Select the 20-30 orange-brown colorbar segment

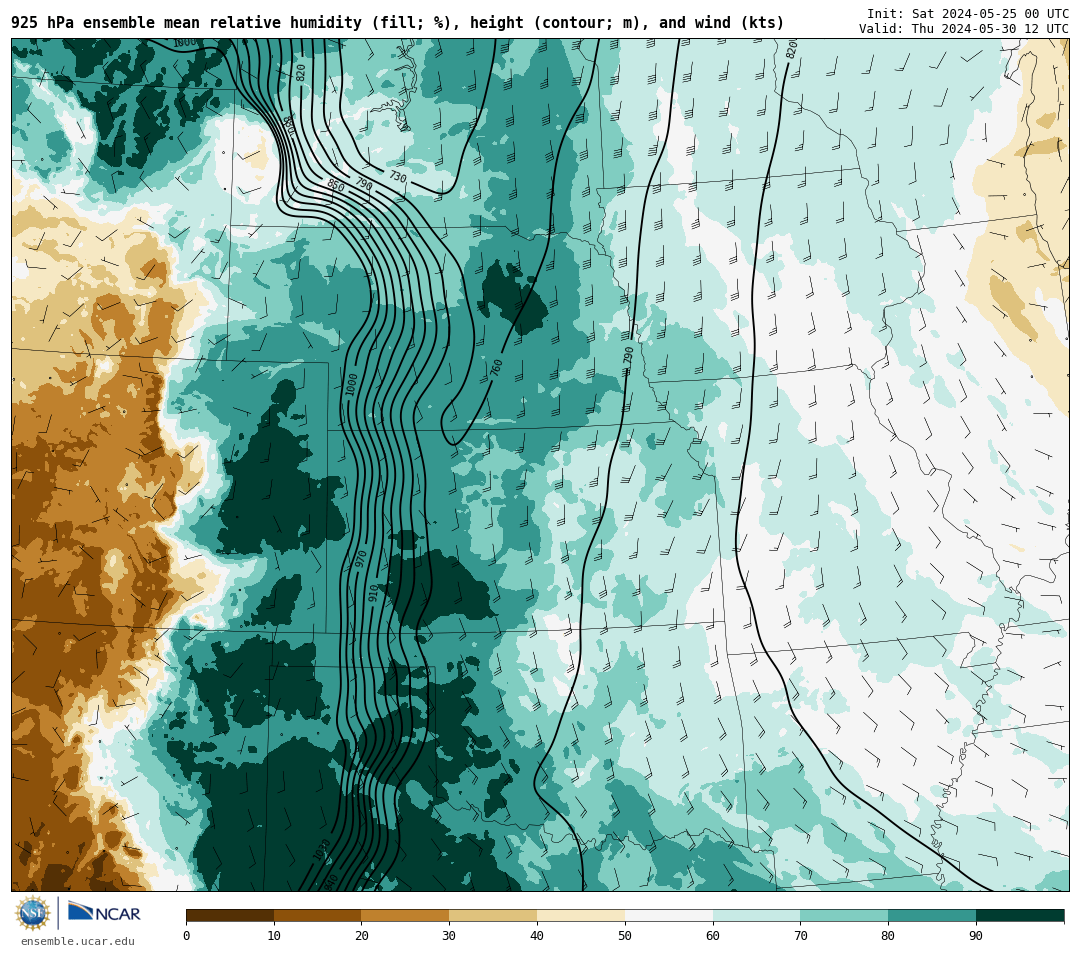(405, 915)
